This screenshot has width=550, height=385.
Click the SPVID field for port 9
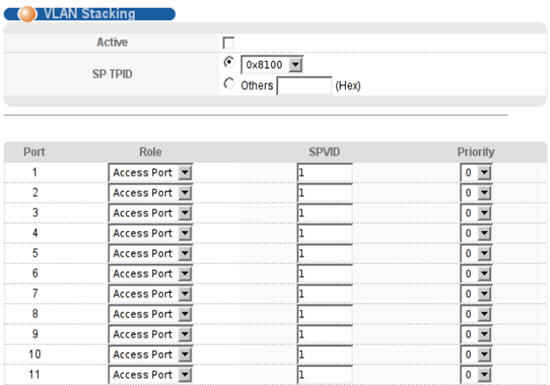point(324,335)
